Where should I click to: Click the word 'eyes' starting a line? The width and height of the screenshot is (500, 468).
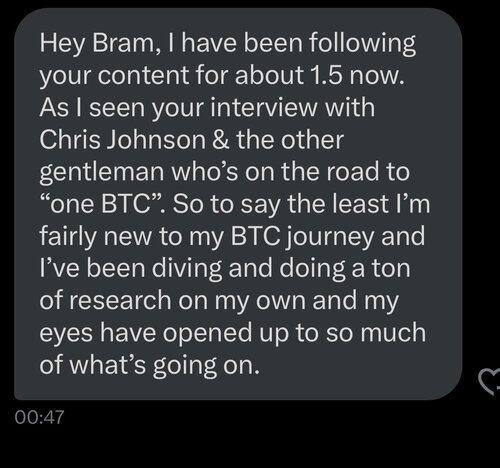66,334
